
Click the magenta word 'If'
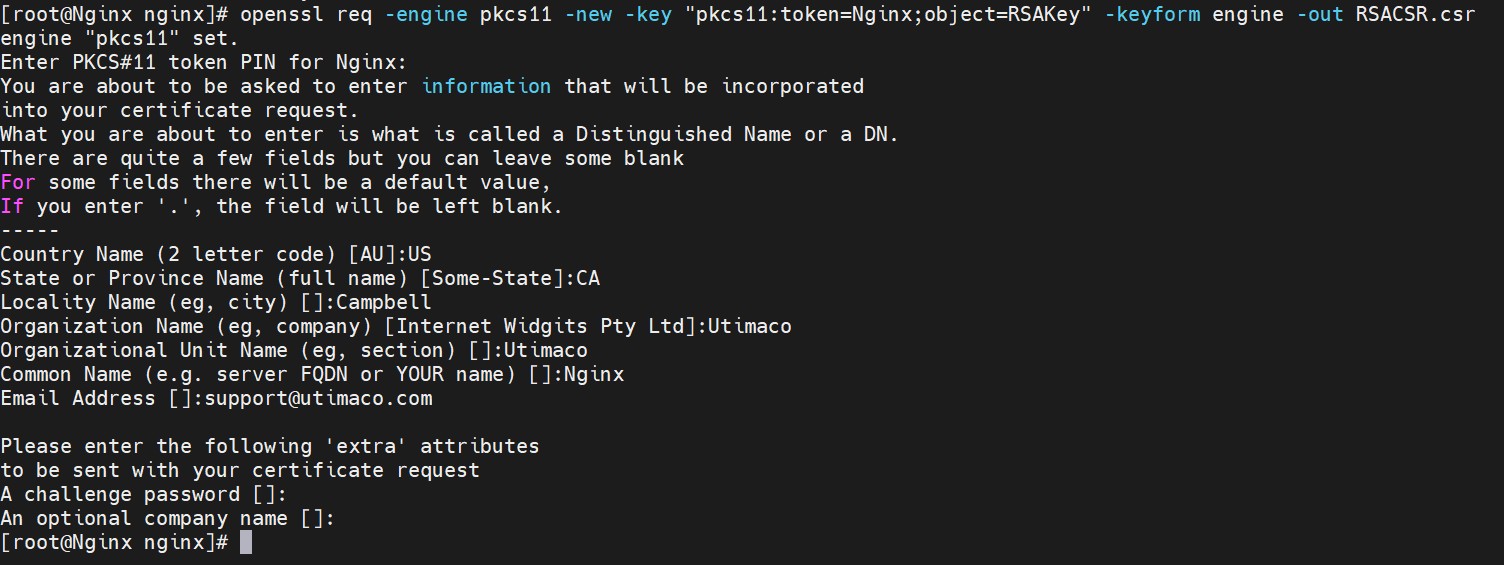(12, 207)
